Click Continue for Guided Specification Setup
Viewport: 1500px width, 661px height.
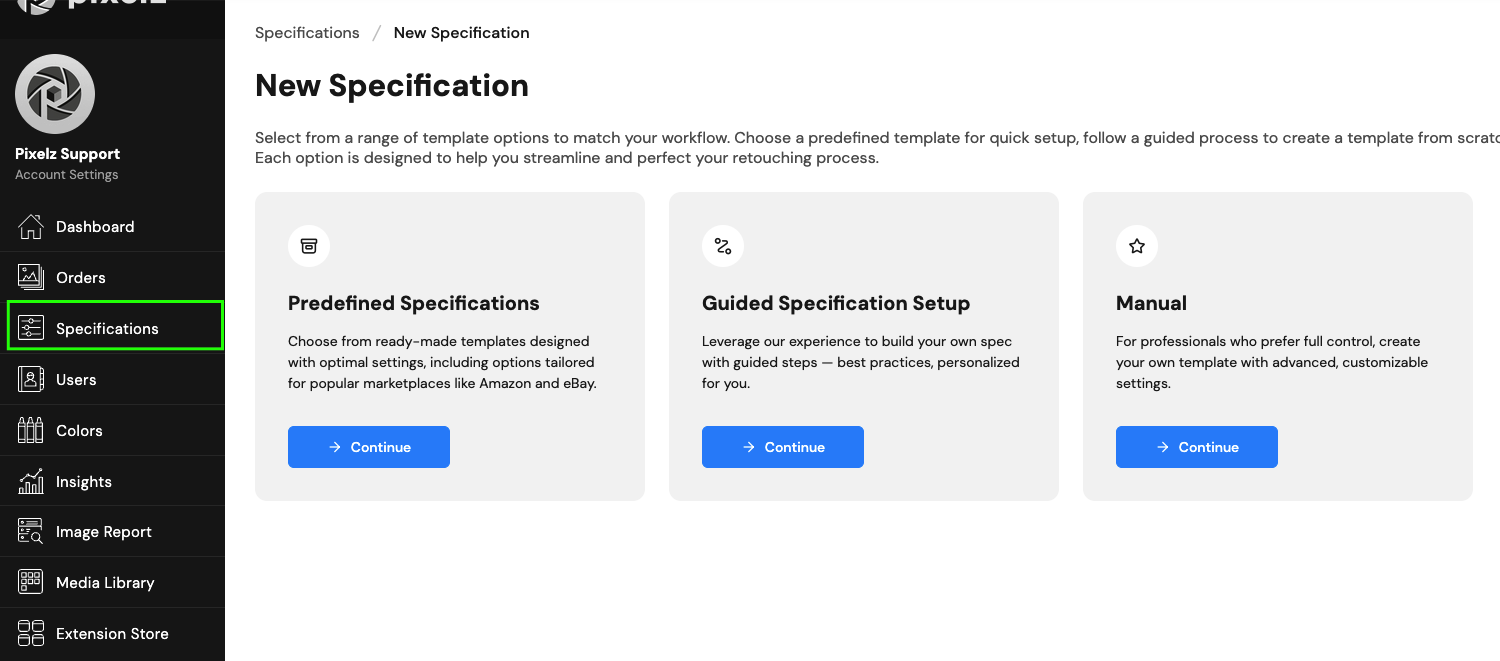tap(782, 447)
